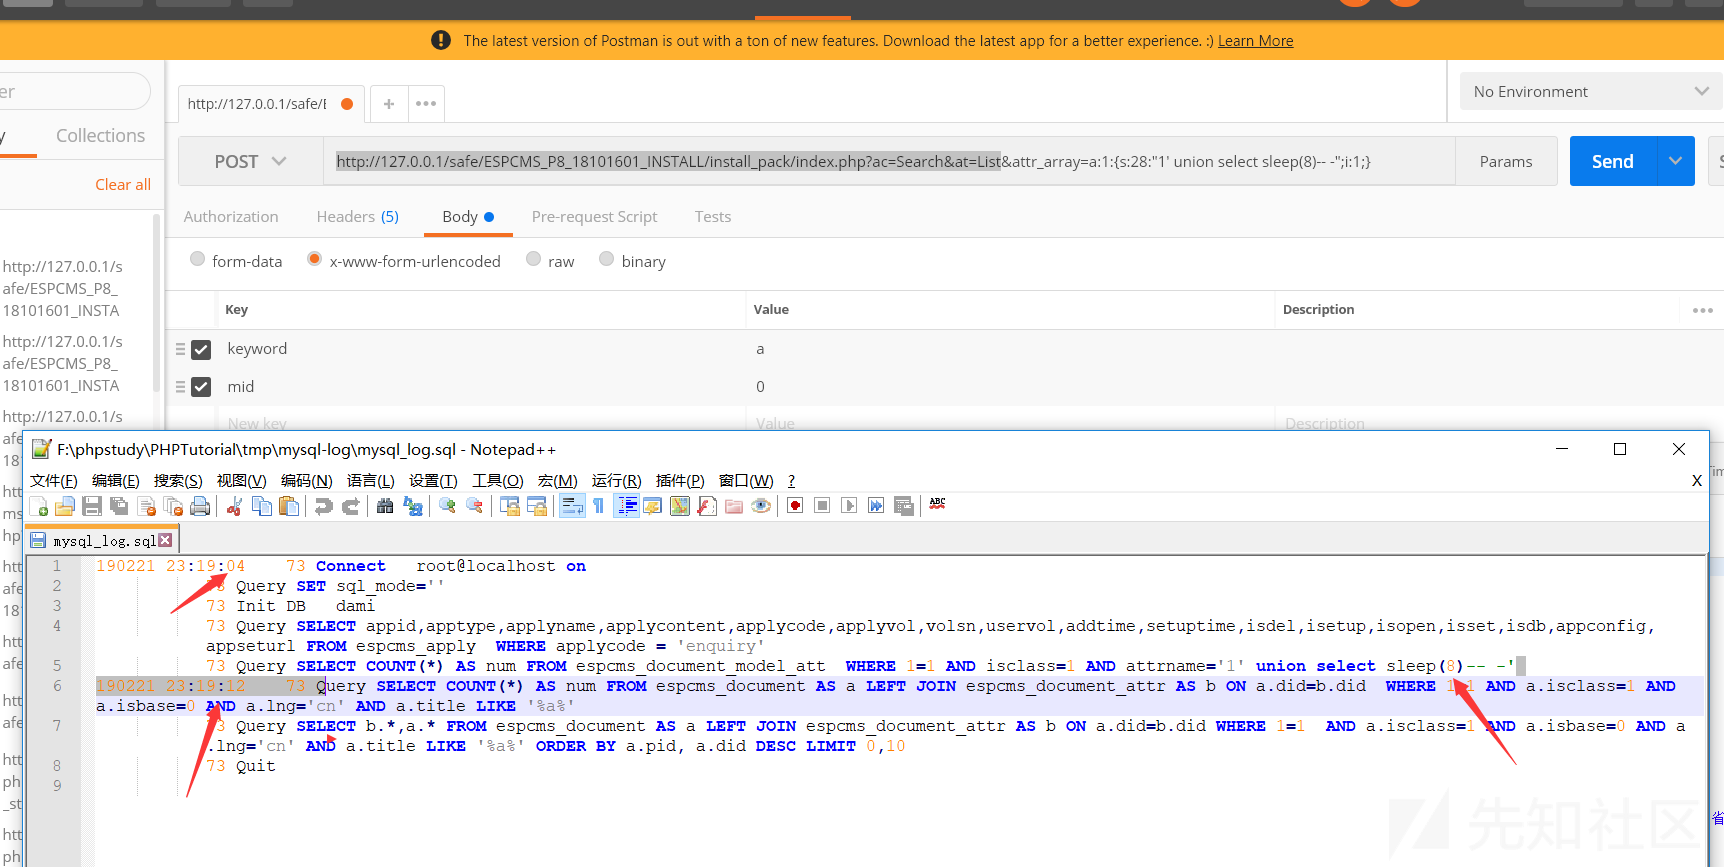
Task: Add new Postman request tab plus
Action: 389,104
